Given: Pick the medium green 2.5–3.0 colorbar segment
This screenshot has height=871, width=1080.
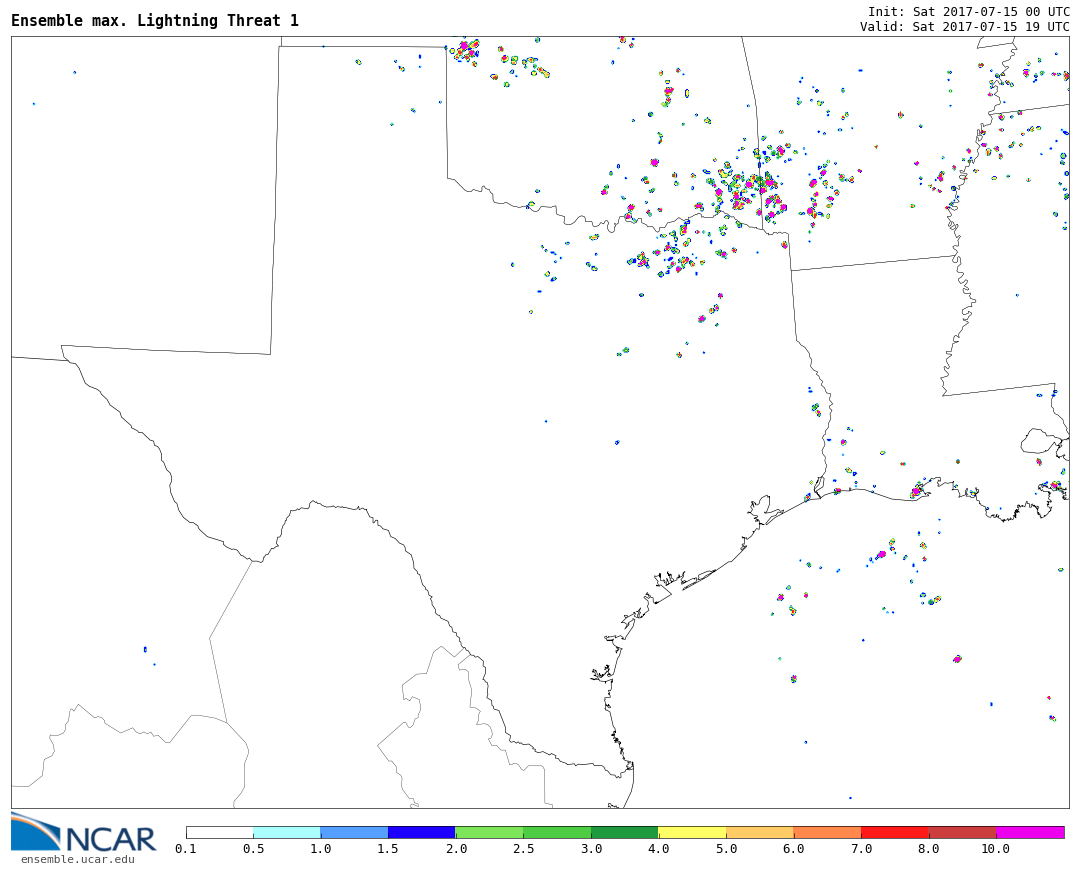Looking at the screenshot, I should (x=557, y=832).
